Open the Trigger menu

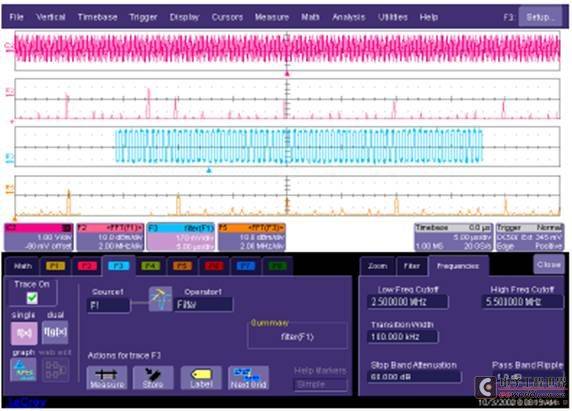click(x=143, y=17)
